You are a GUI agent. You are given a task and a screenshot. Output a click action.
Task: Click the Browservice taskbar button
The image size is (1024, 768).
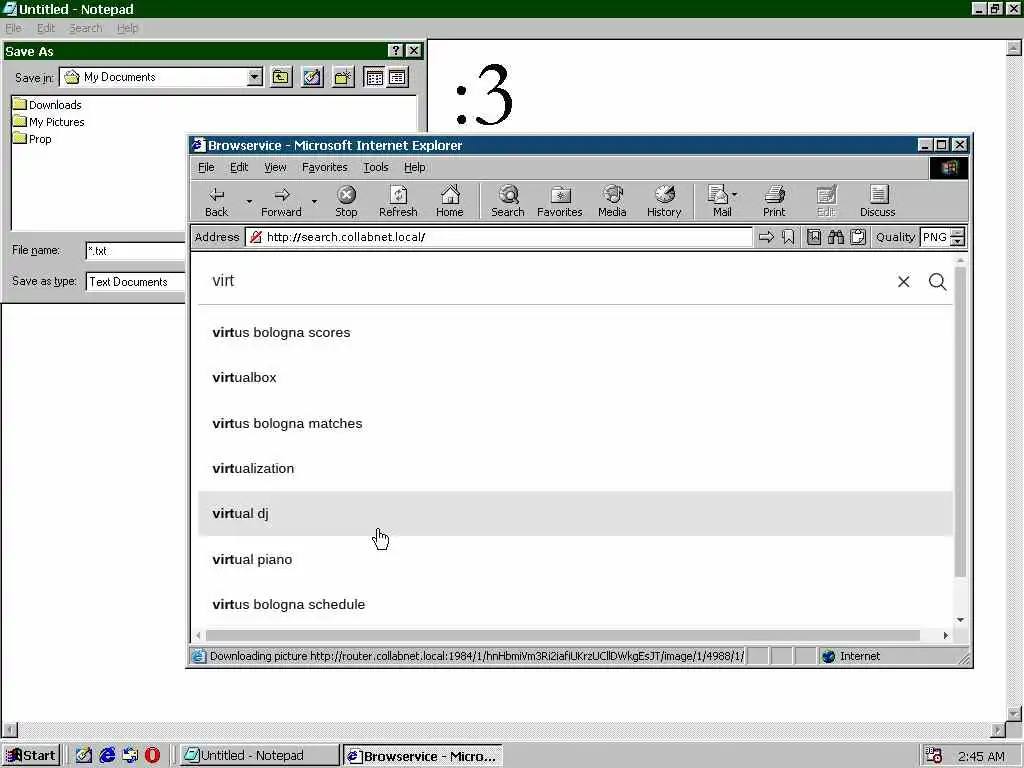423,756
